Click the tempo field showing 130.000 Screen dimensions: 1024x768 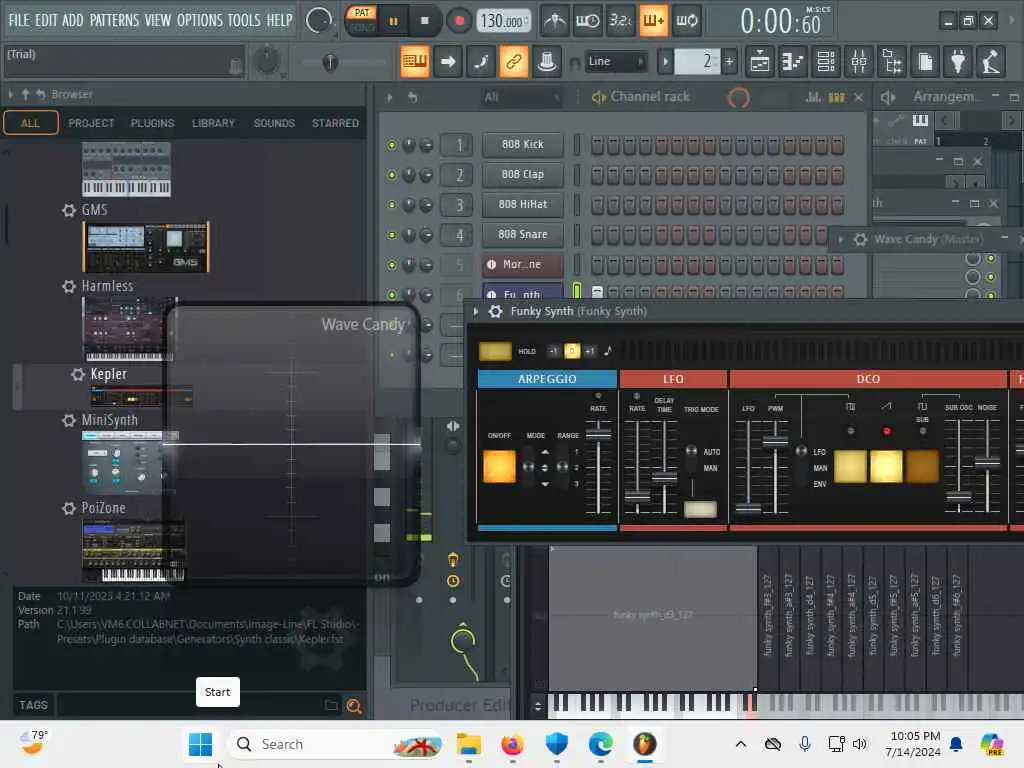[x=502, y=22]
